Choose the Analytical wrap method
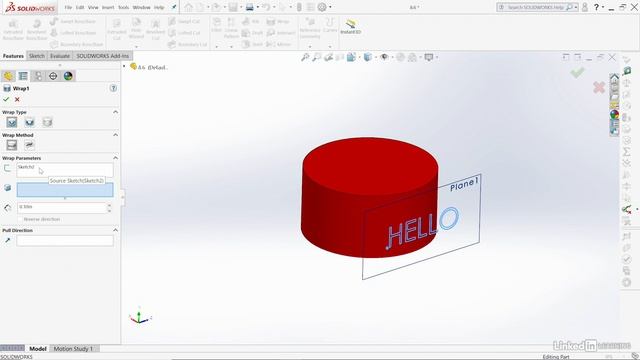This screenshot has width=640, height=360. pos(12,145)
